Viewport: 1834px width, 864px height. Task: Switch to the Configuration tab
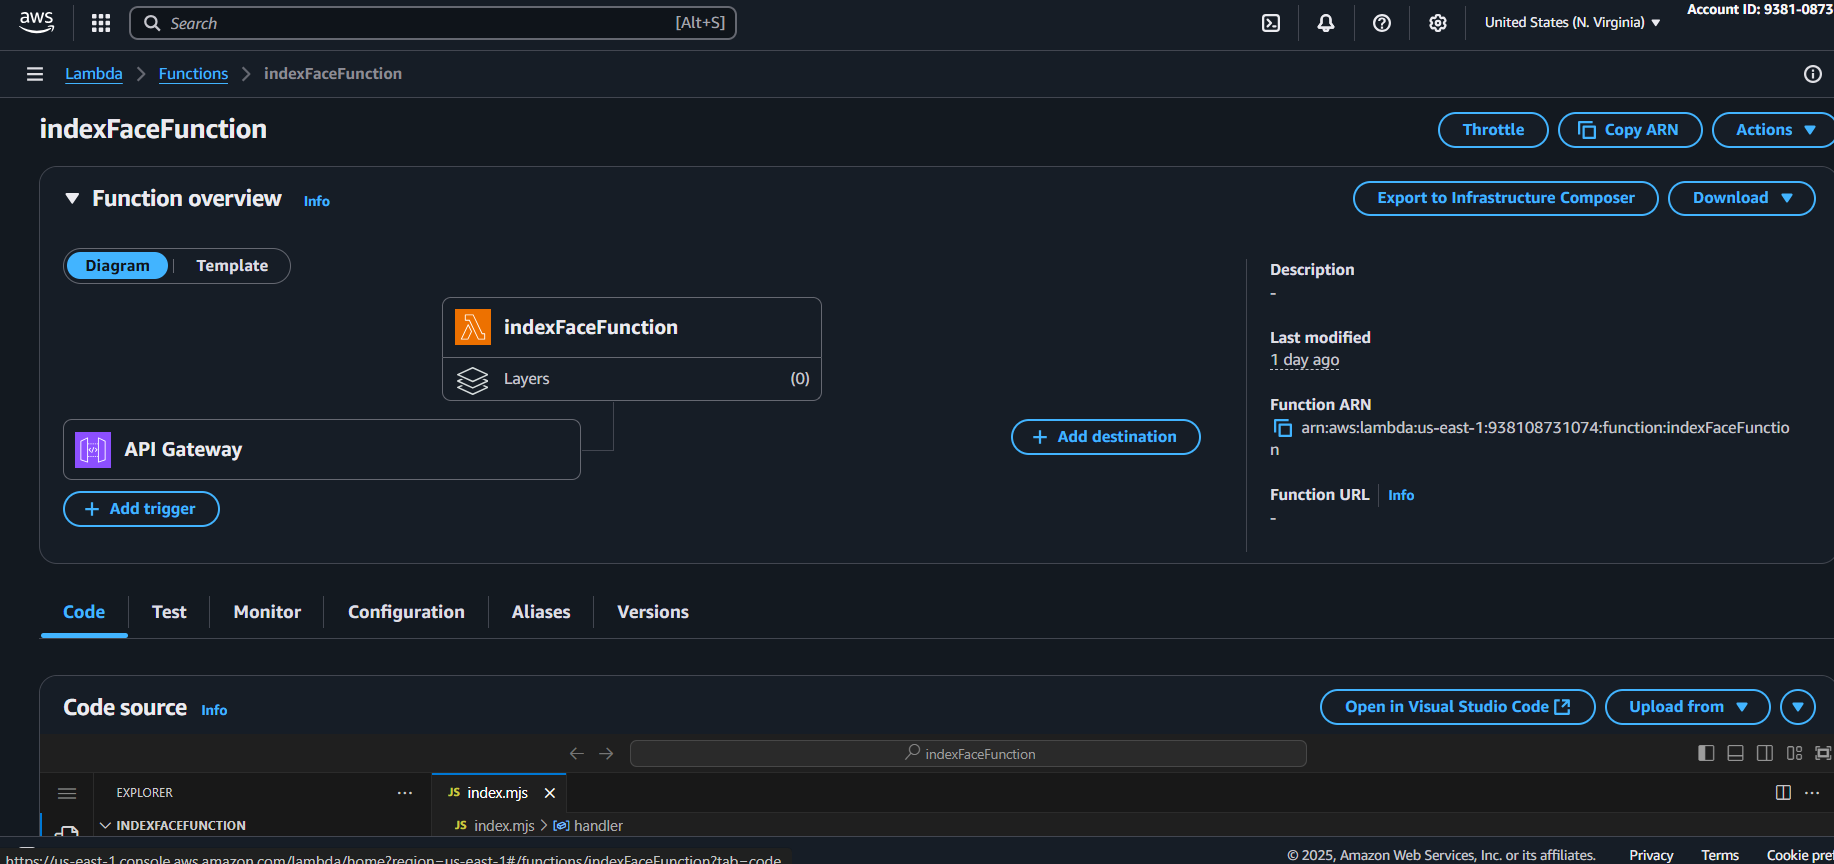click(x=406, y=612)
